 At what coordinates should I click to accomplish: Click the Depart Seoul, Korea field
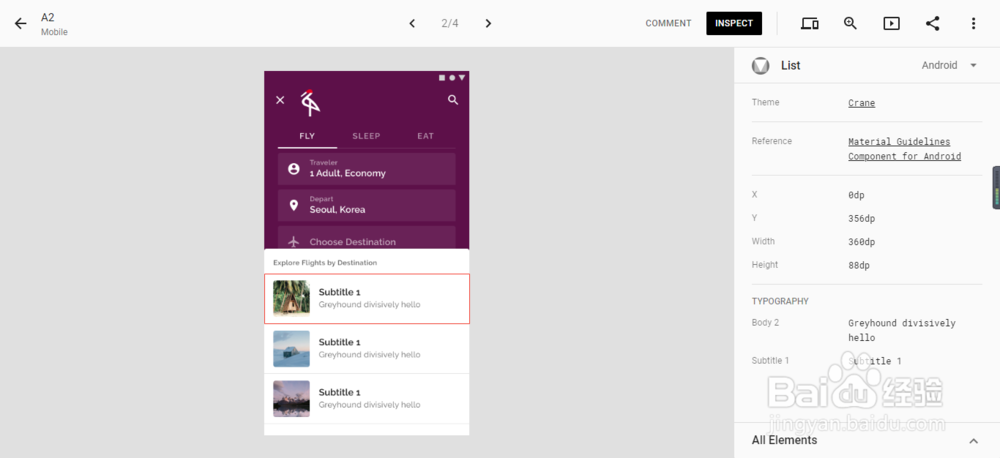pyautogui.click(x=367, y=205)
